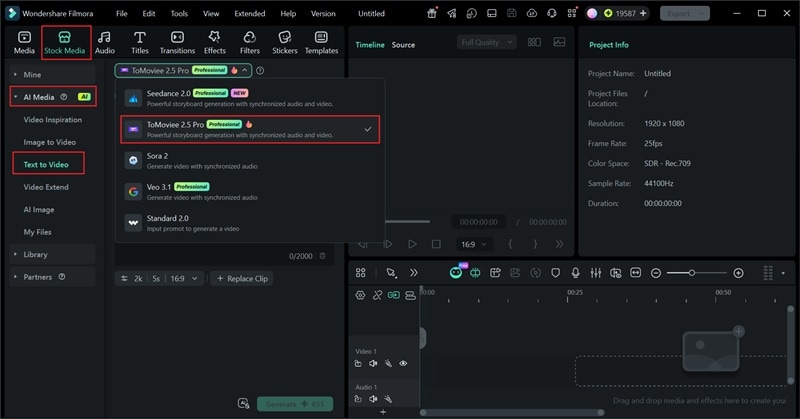The height and width of the screenshot is (419, 800).
Task: Open the Titles tab
Action: coord(139,43)
